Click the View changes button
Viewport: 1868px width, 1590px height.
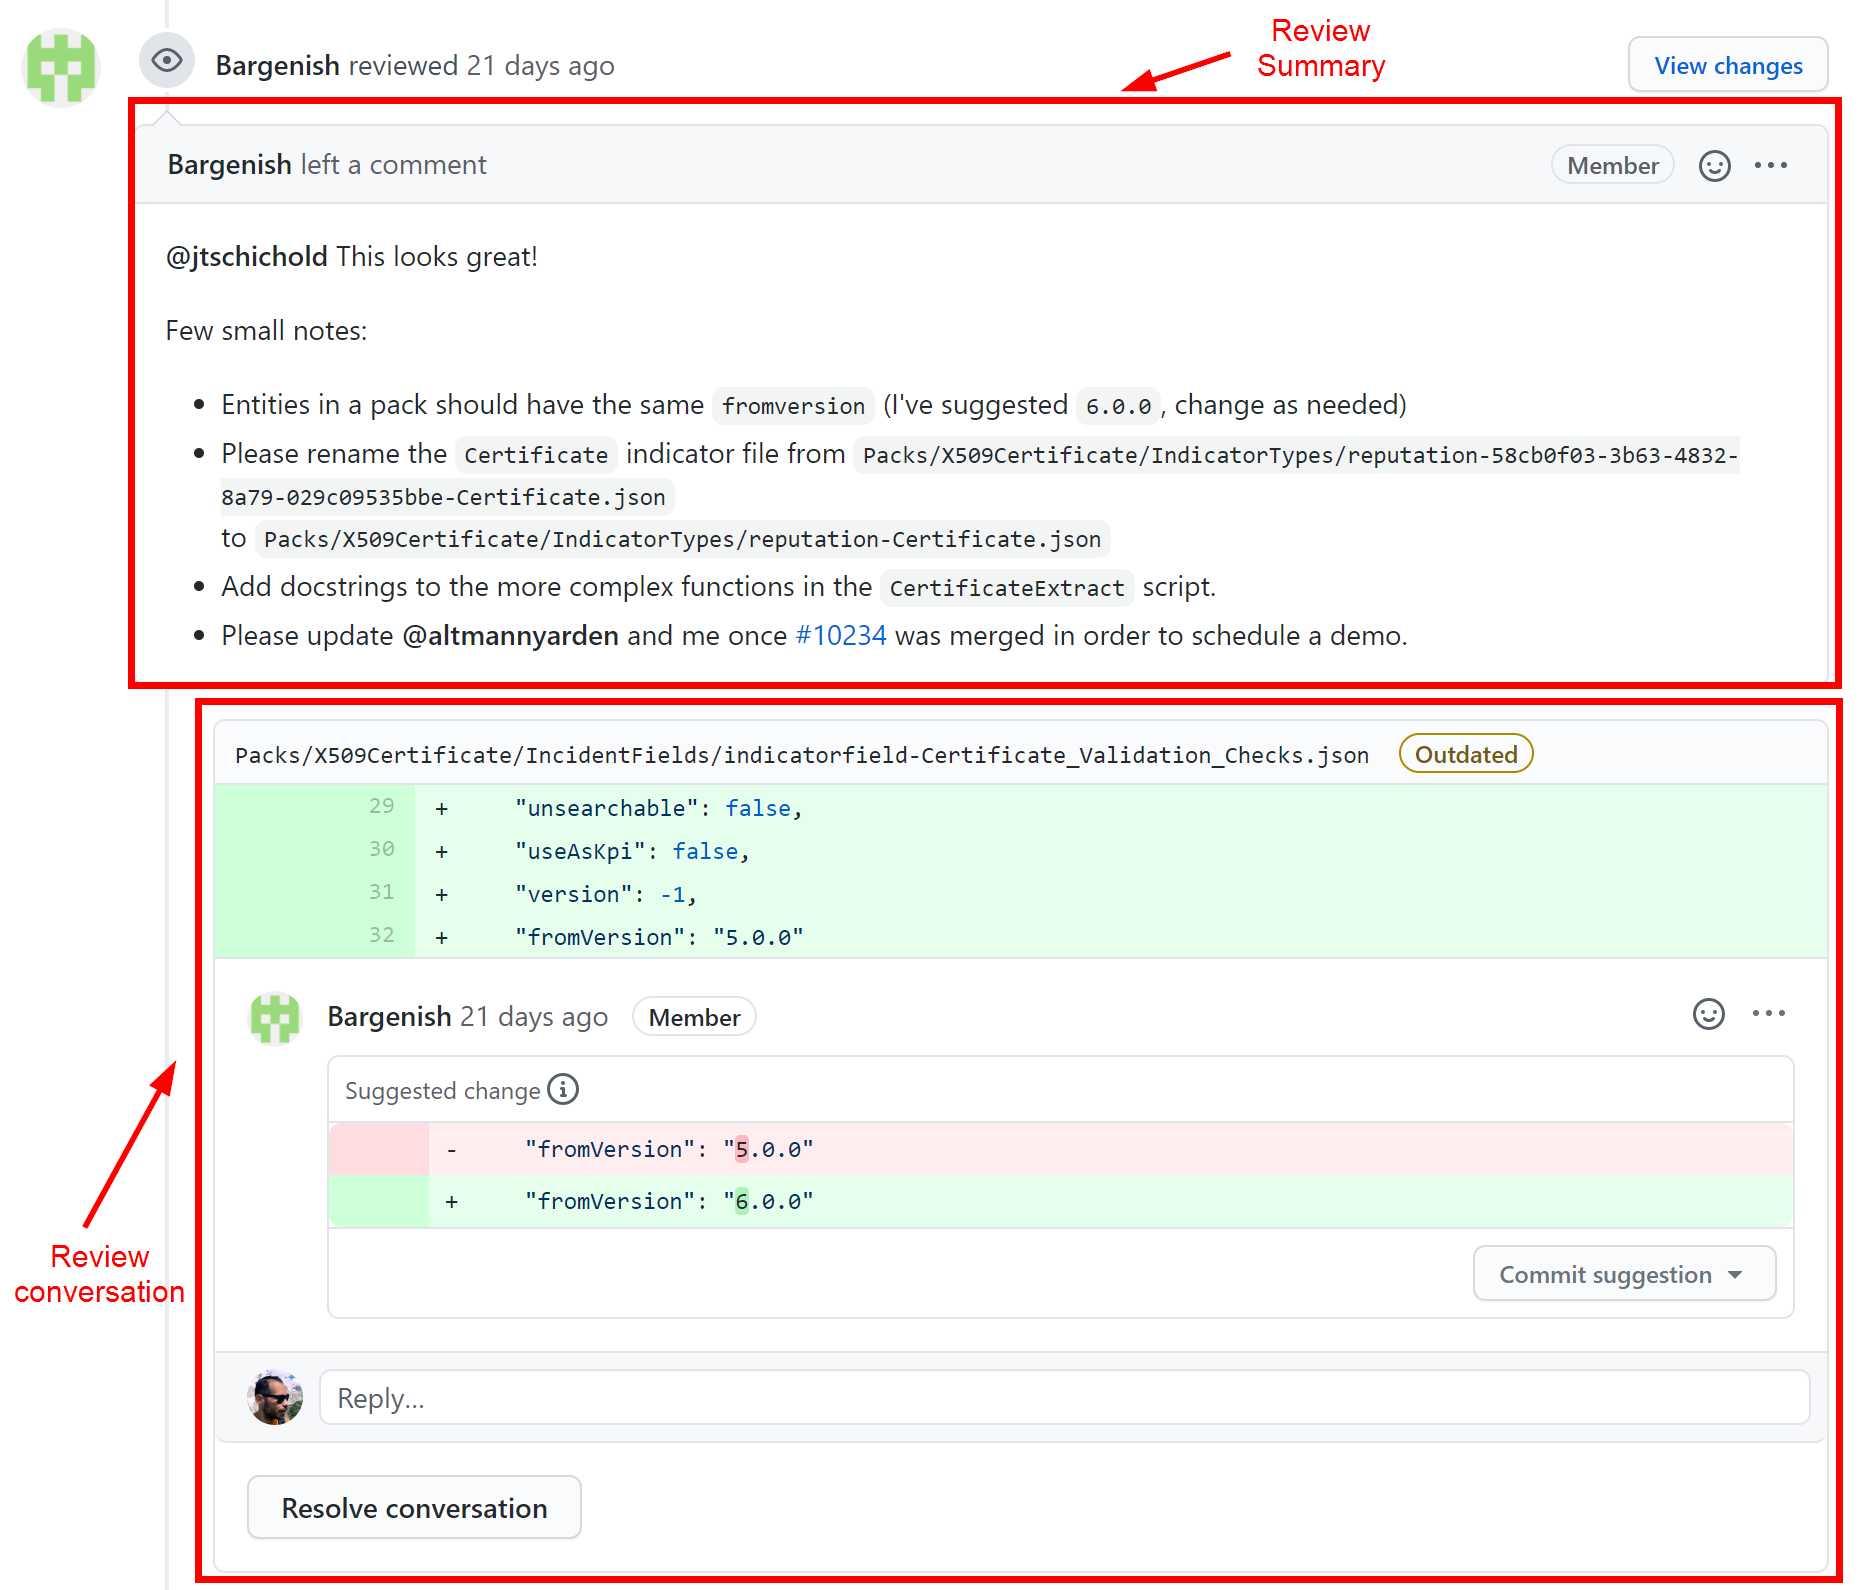[1727, 64]
